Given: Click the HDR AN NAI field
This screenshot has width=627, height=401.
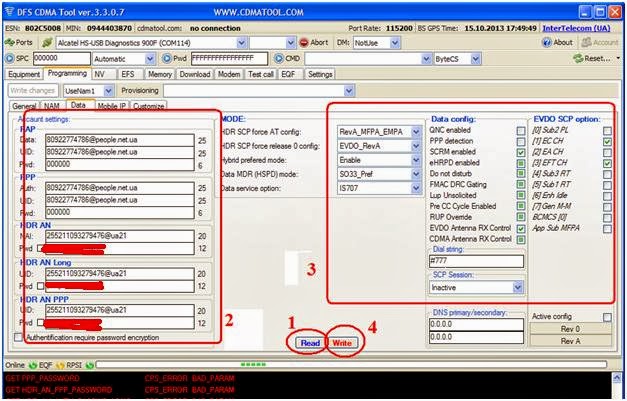Looking at the screenshot, I should pos(120,236).
